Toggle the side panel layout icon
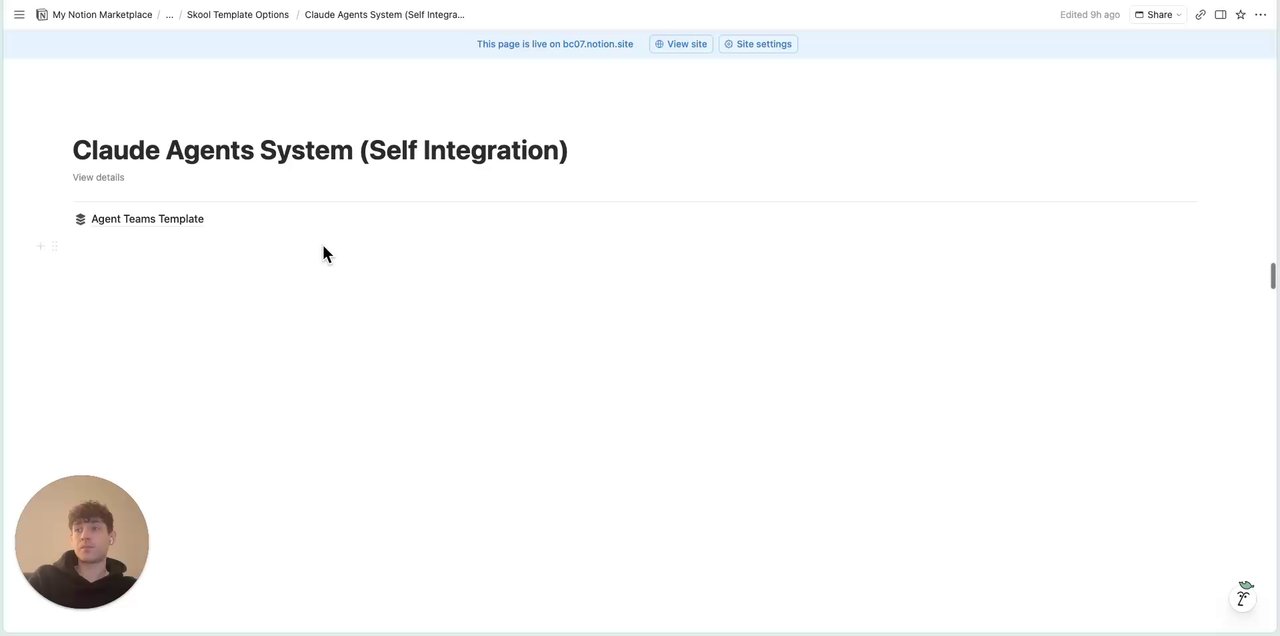The image size is (1280, 636). pyautogui.click(x=1220, y=15)
